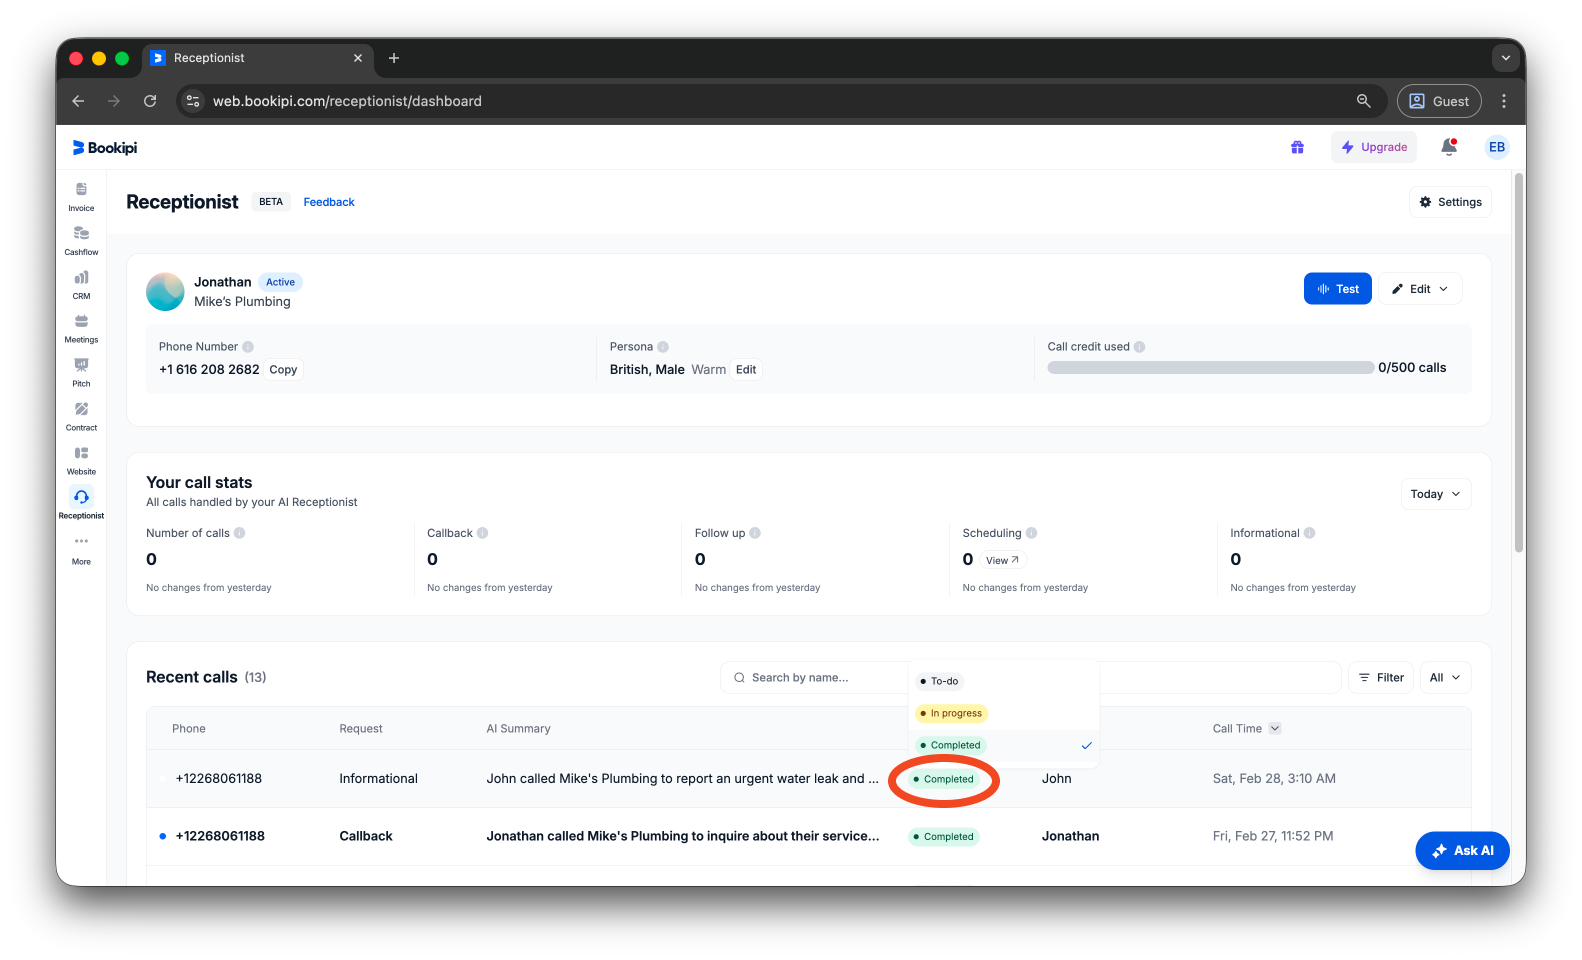Click the View scheduling link
The image size is (1582, 960).
tap(1002, 560)
